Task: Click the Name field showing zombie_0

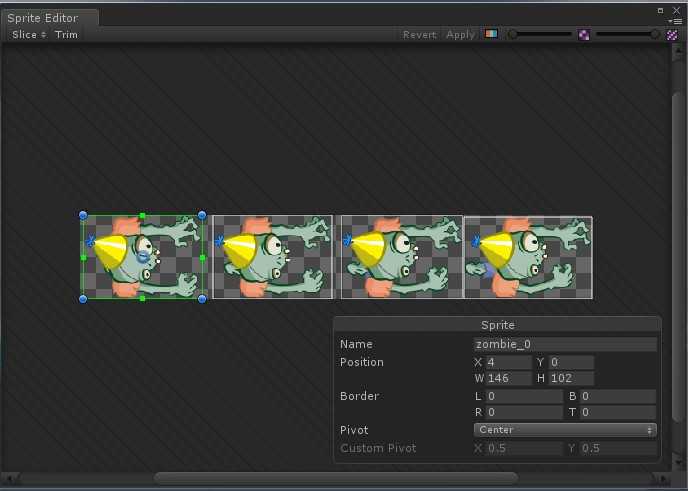Action: [x=565, y=344]
